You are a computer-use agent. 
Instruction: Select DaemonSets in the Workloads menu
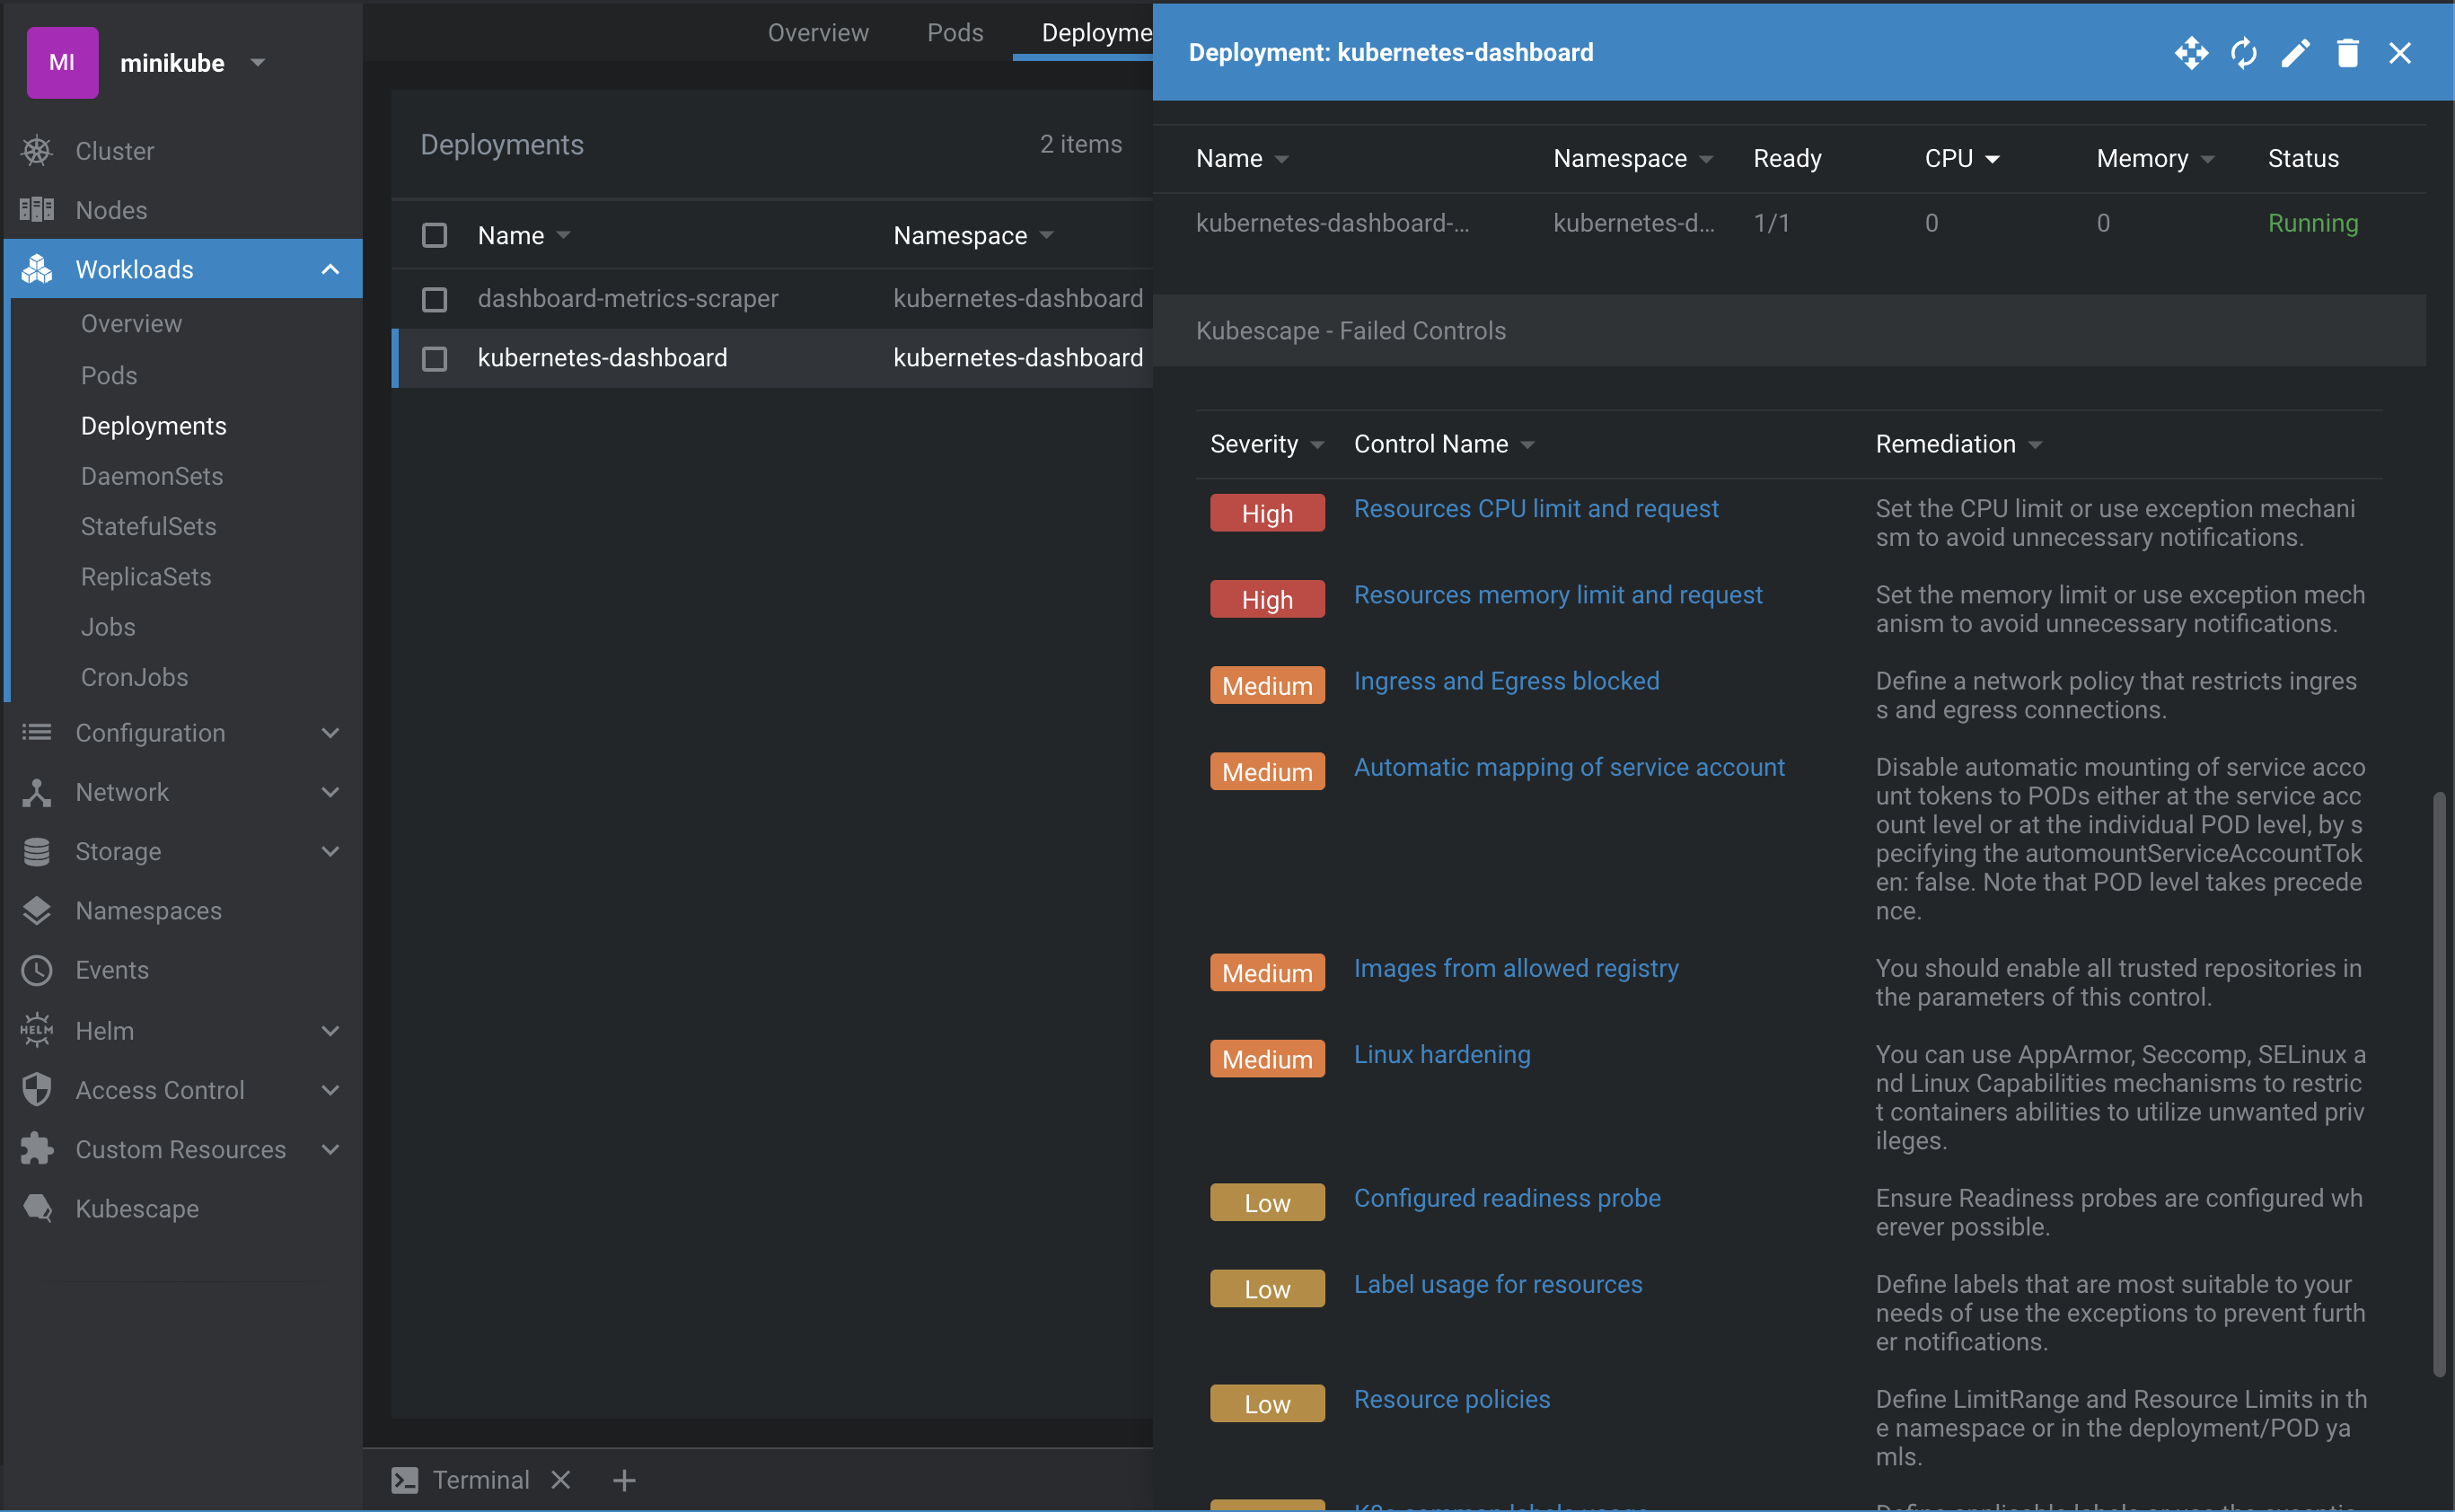point(152,476)
